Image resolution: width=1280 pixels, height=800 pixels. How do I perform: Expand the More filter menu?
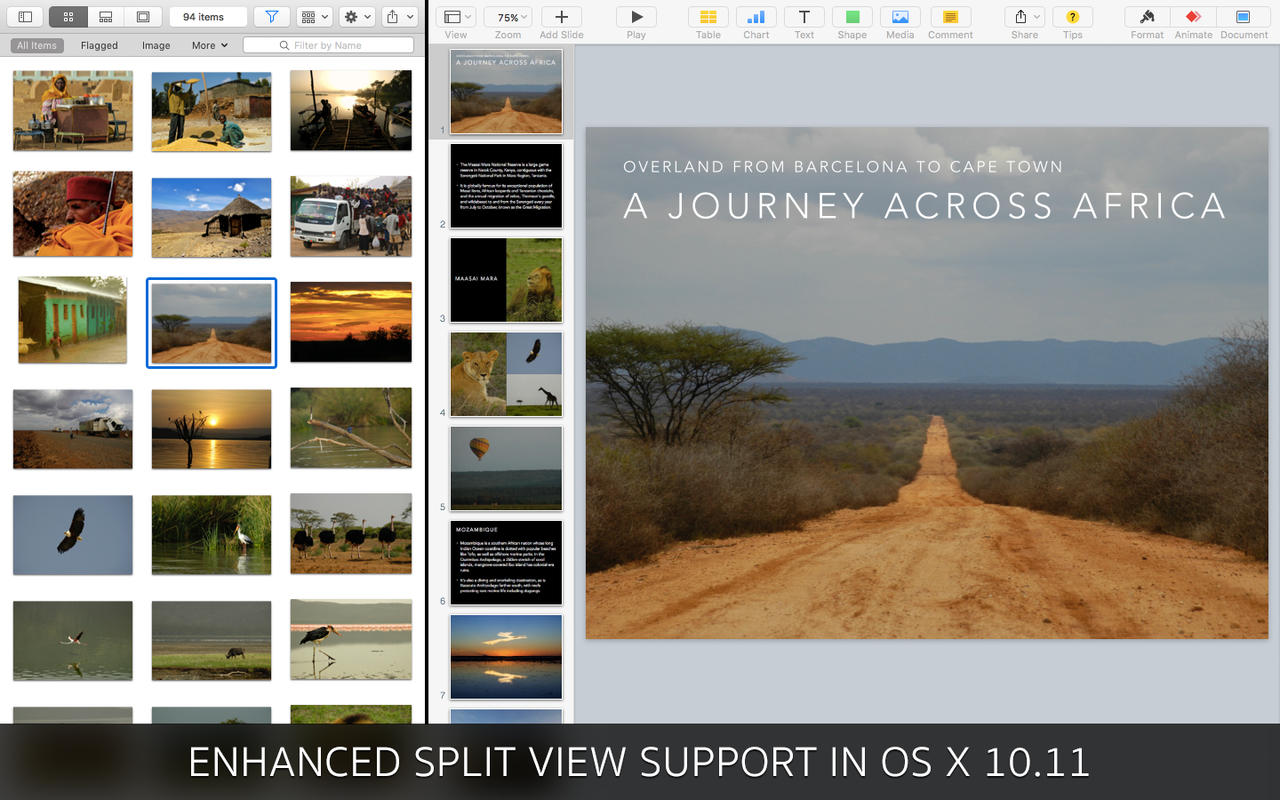(208, 45)
